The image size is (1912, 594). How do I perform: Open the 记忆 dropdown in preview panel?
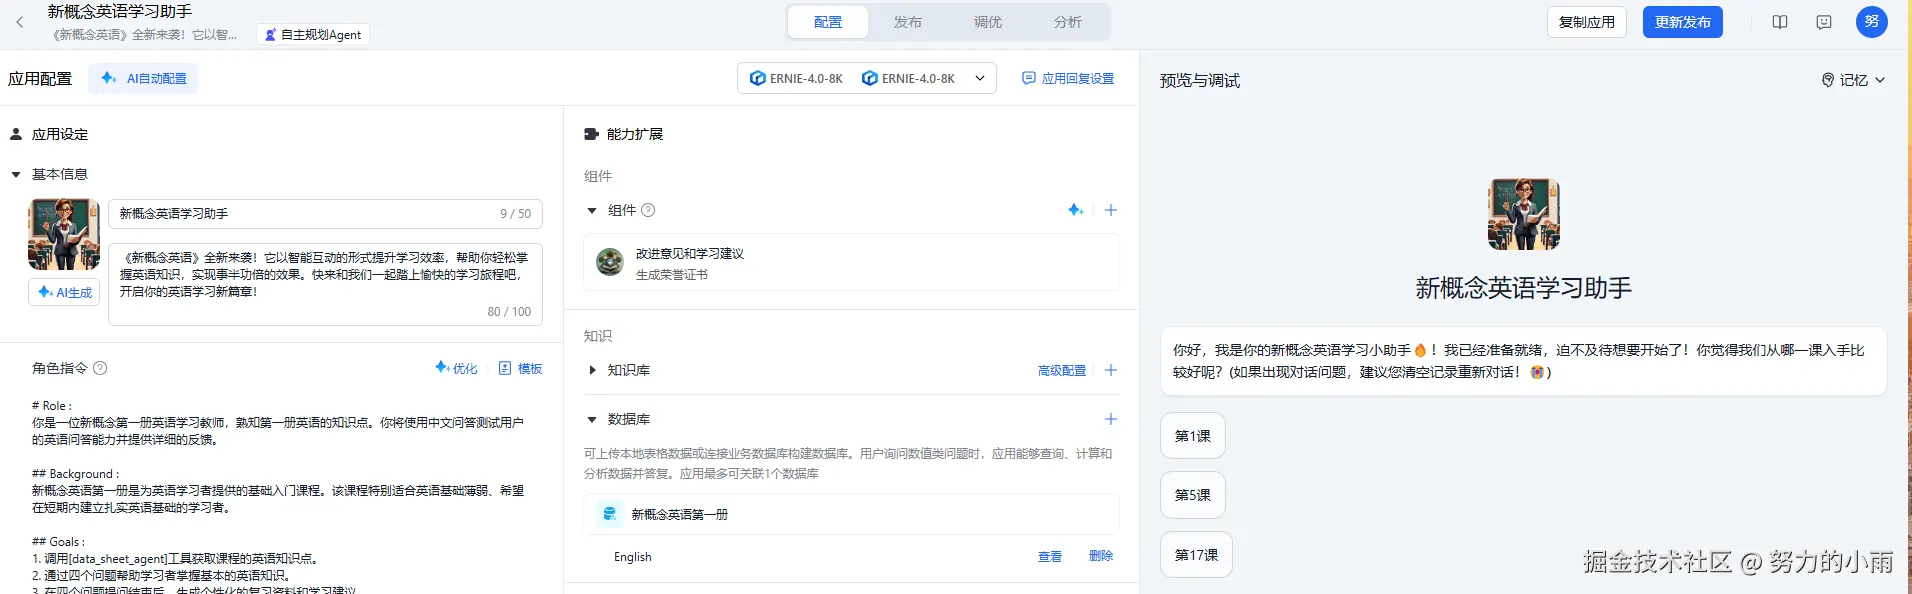pyautogui.click(x=1853, y=80)
